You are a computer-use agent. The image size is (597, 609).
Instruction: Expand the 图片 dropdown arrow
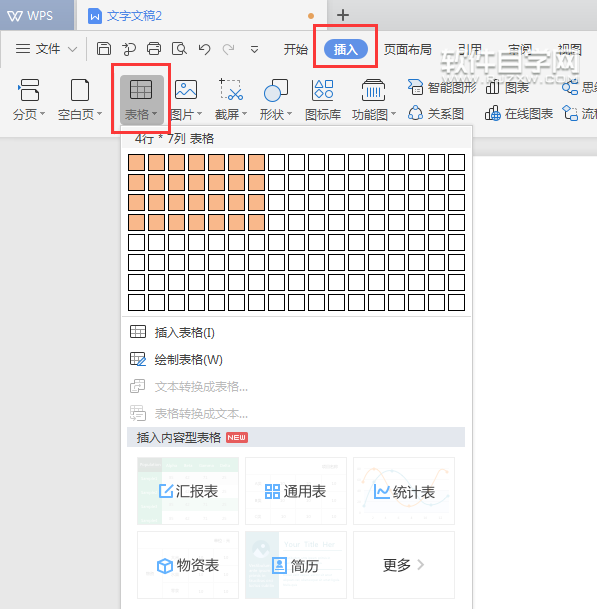(200, 114)
